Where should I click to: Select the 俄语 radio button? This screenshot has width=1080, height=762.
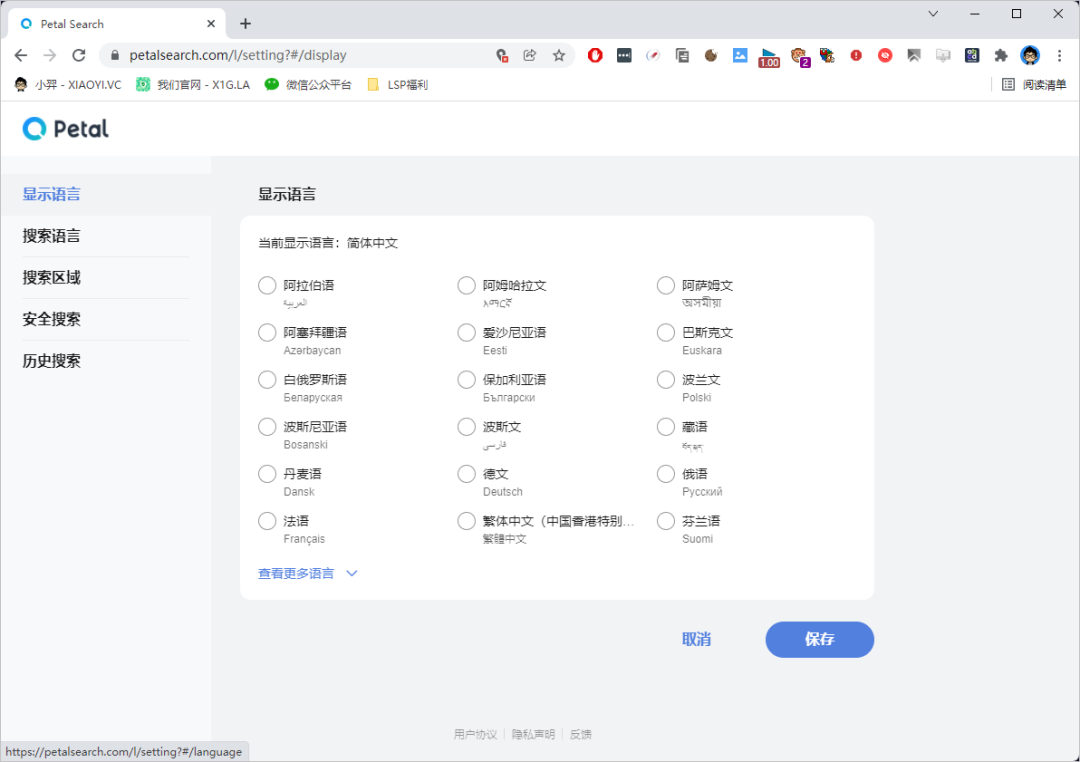pyautogui.click(x=665, y=474)
